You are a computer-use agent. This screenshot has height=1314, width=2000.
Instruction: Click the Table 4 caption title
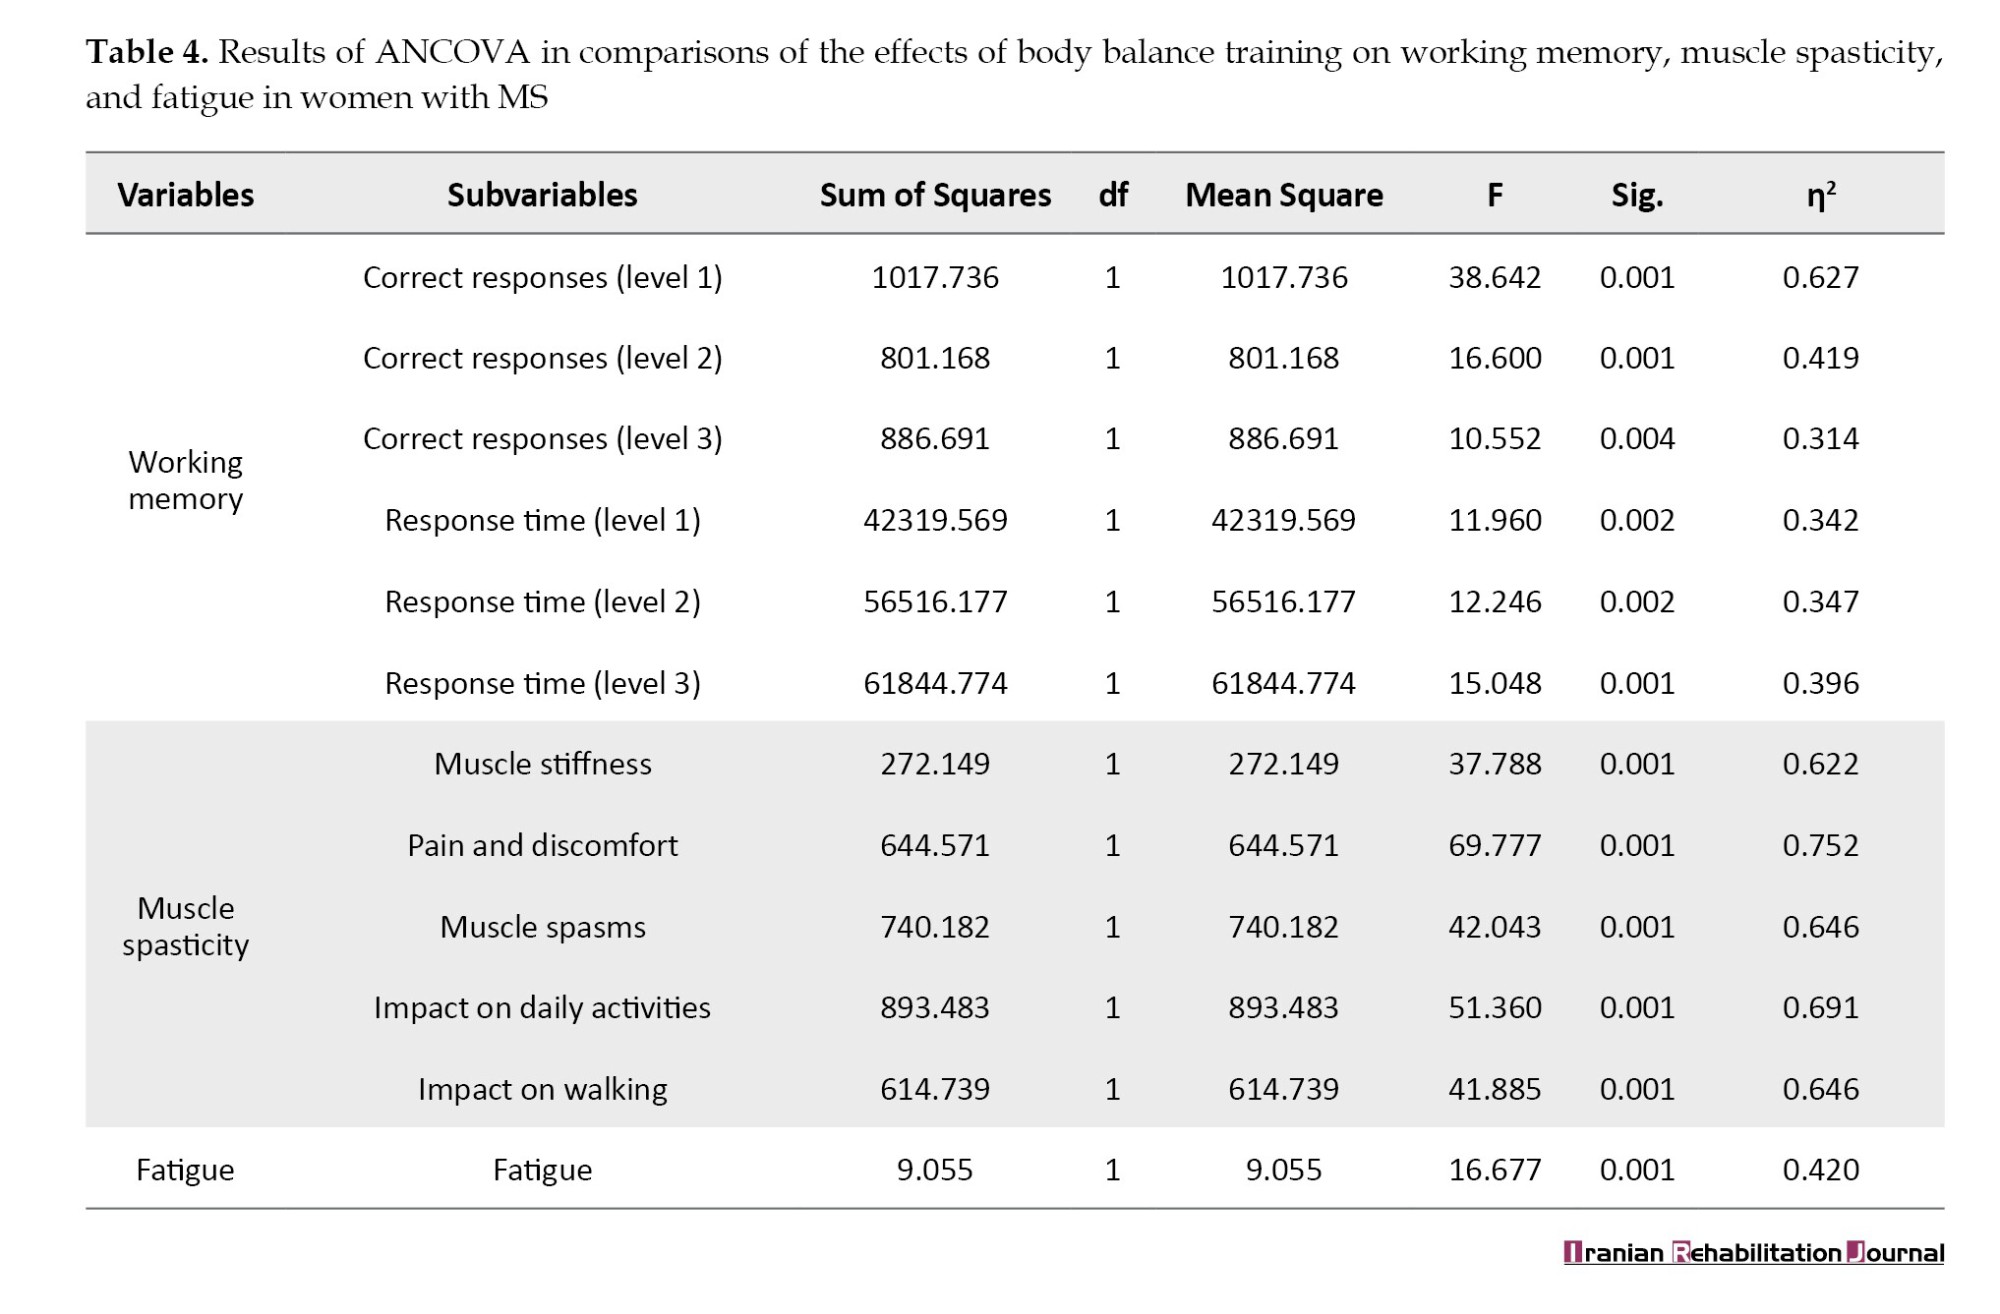[x=147, y=52]
